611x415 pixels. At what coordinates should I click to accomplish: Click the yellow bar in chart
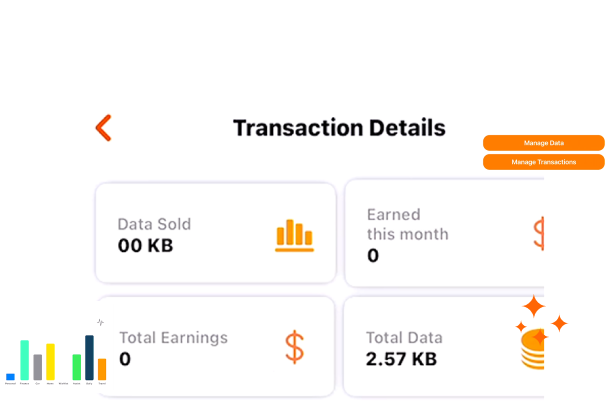(50, 362)
